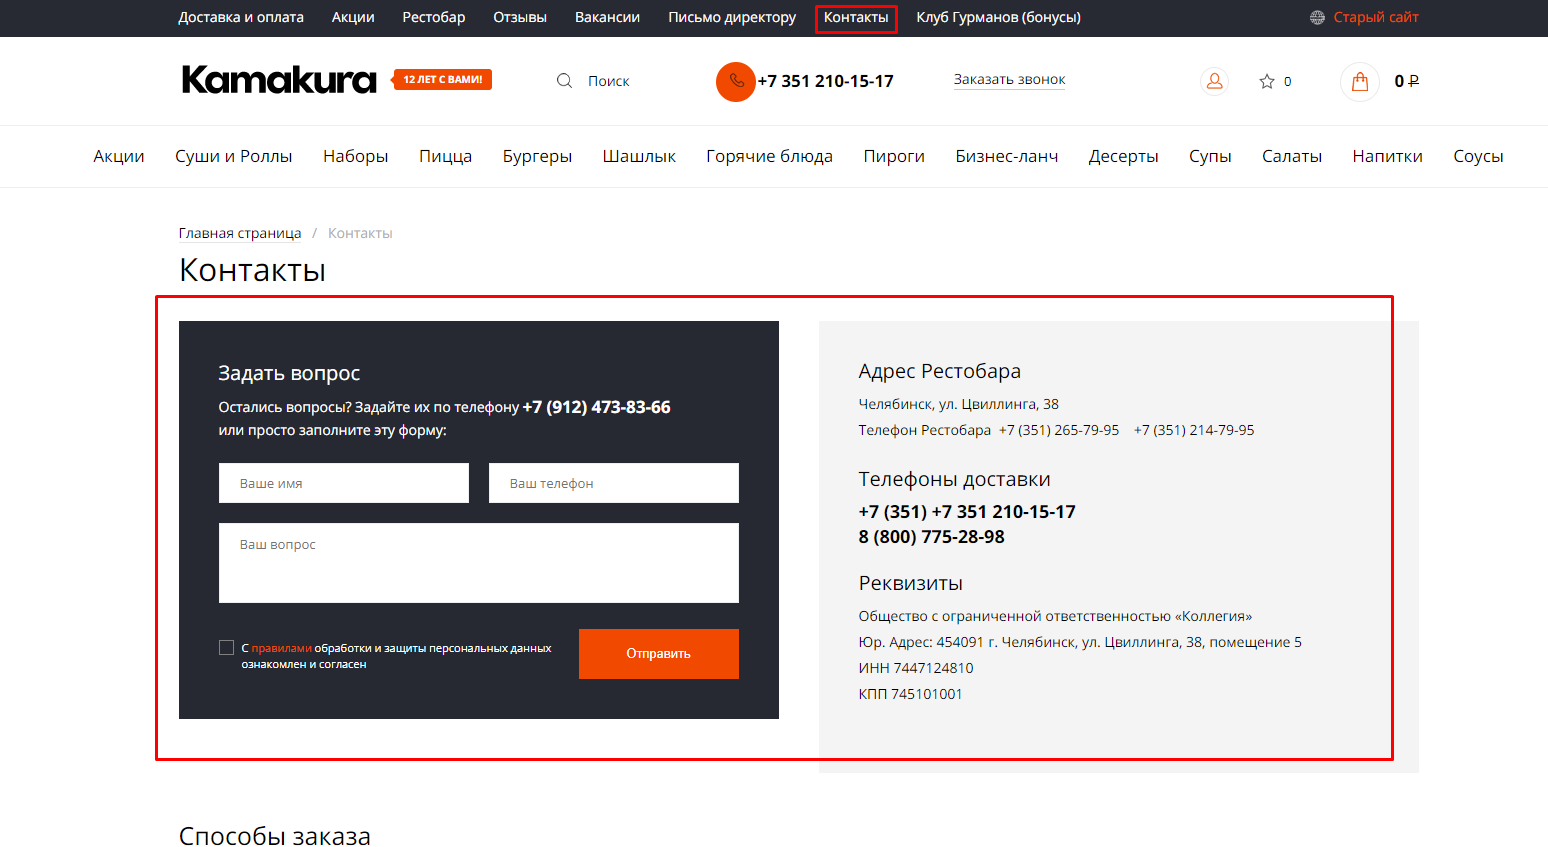The image size is (1548, 847).
Task: Click the Адрес Рестобара heading
Action: (939, 371)
